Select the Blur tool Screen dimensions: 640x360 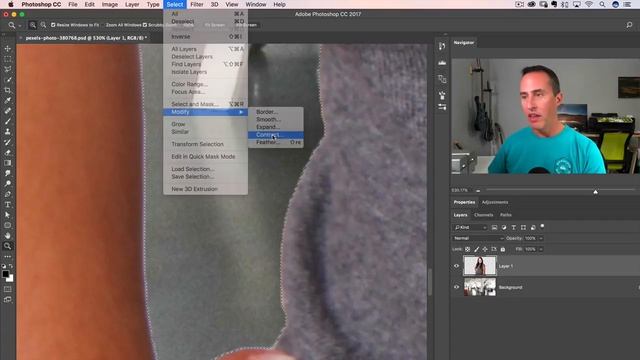point(8,173)
